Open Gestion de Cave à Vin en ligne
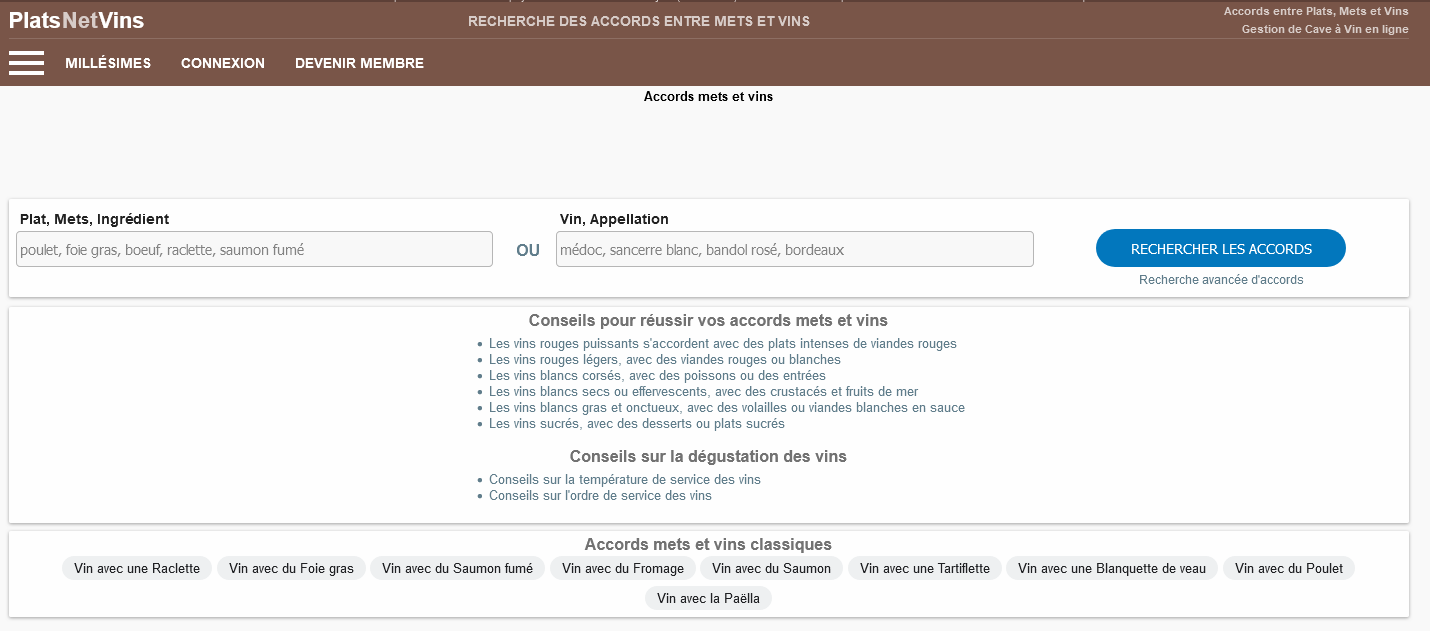Screen dimensions: 1430x631 (1324, 29)
